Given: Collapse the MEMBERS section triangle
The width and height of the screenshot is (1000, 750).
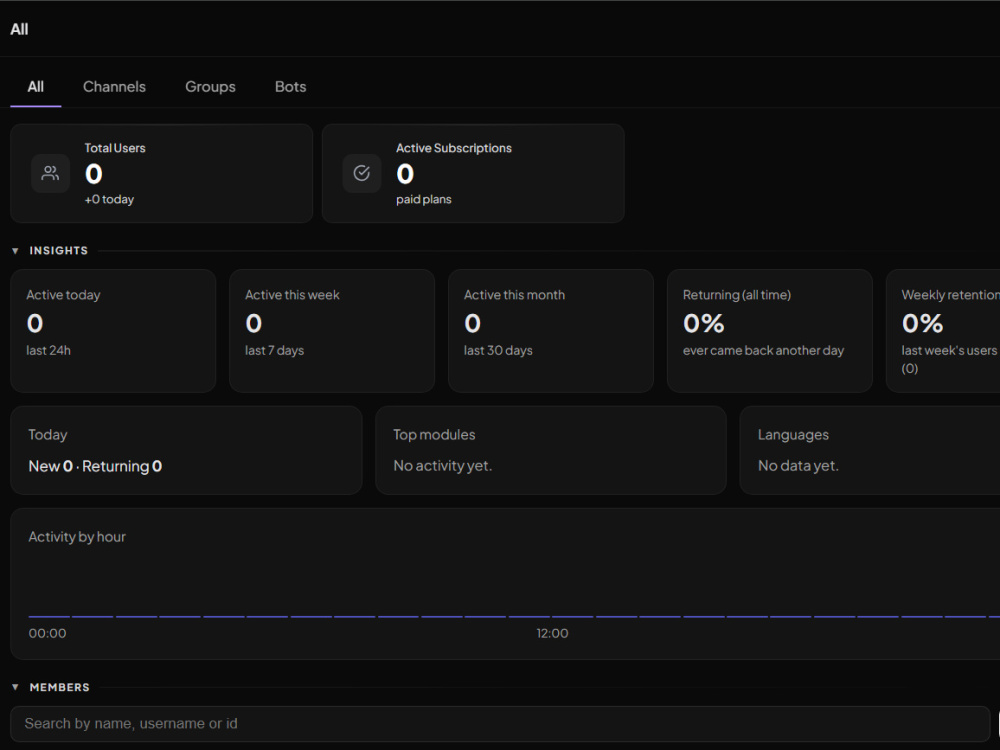Looking at the screenshot, I should point(15,687).
